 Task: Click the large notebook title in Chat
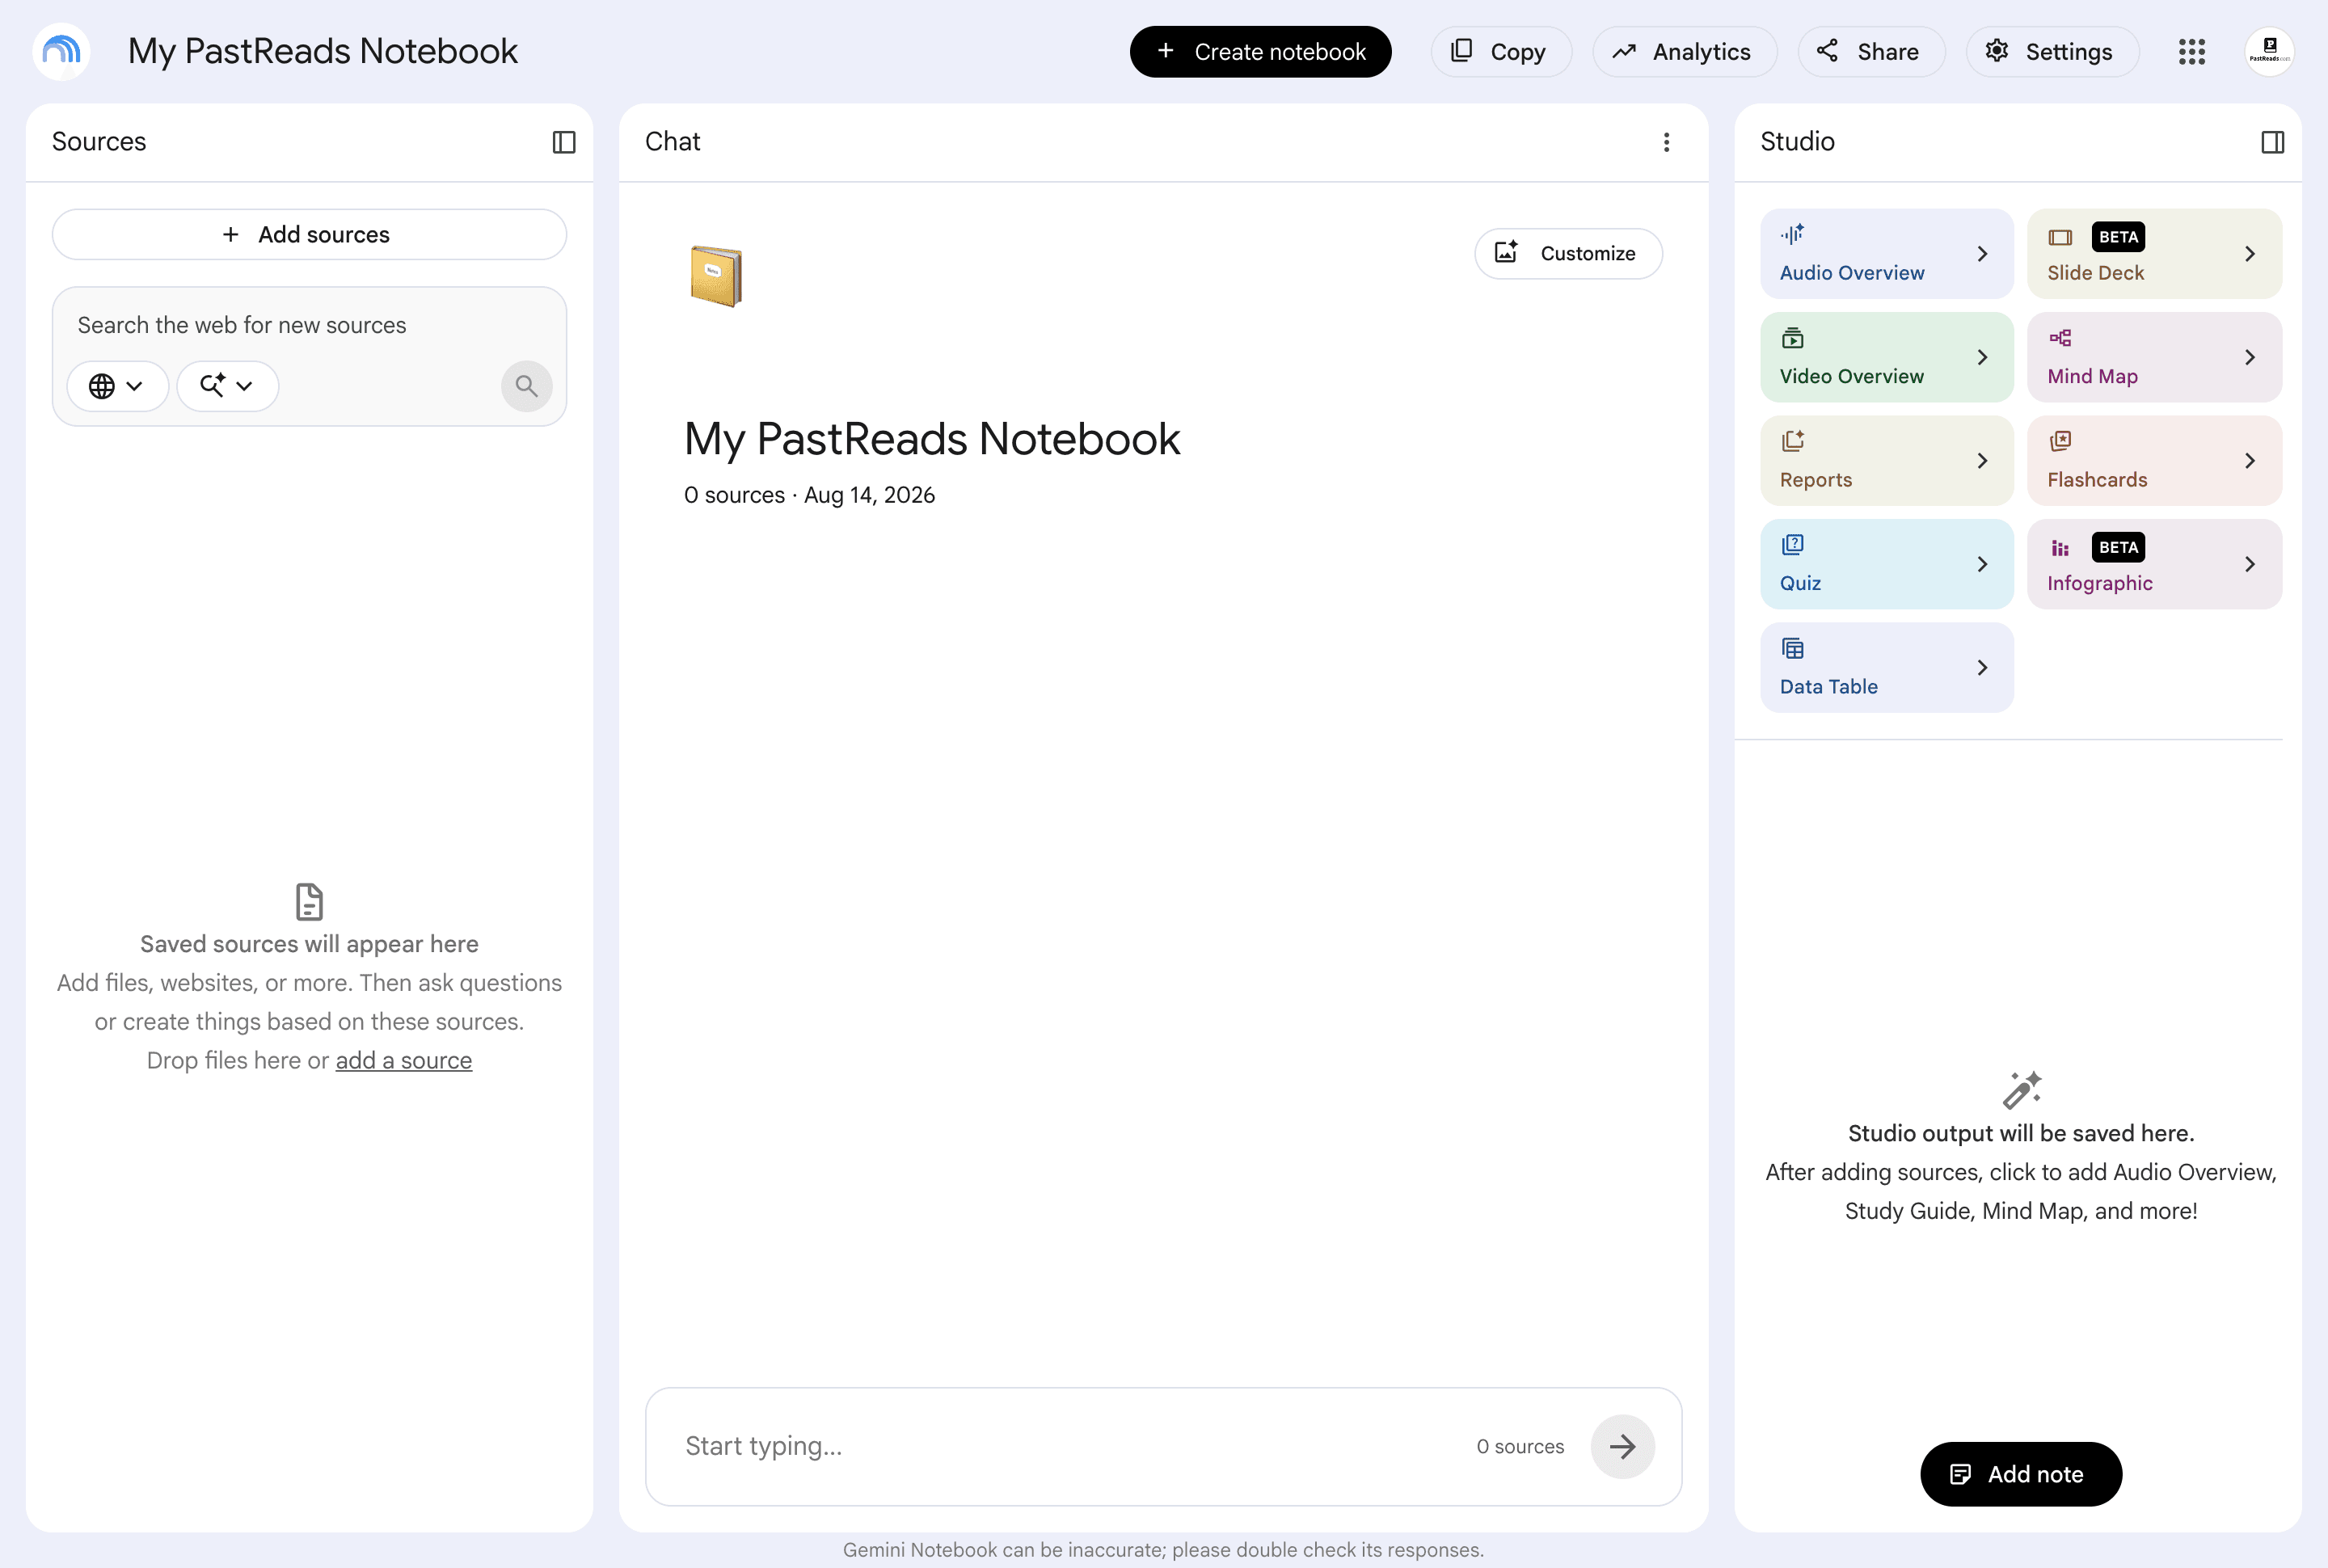click(932, 439)
